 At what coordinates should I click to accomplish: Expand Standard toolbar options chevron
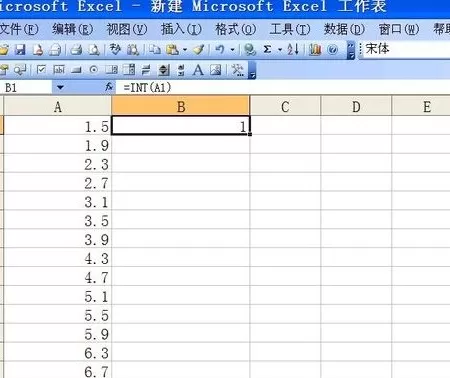tap(351, 50)
